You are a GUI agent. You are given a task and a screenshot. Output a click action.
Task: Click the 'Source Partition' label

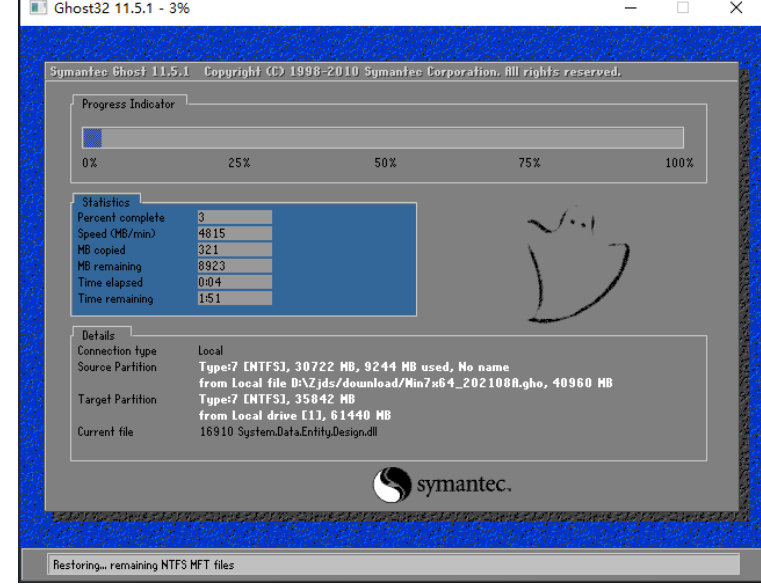[x=117, y=367]
